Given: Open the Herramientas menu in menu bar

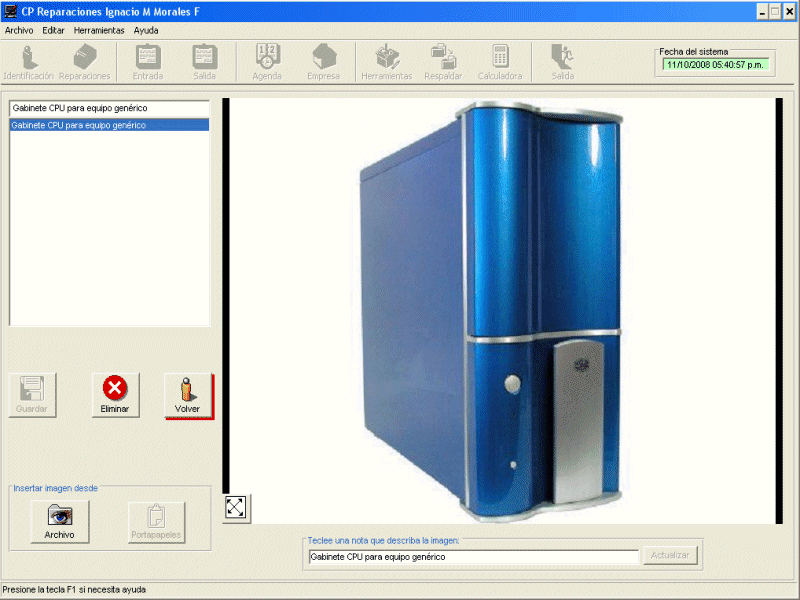Looking at the screenshot, I should coord(99,31).
